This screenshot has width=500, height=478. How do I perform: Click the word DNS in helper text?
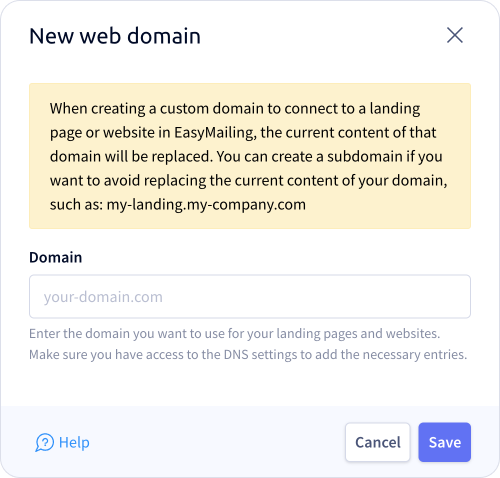pyautogui.click(x=236, y=354)
